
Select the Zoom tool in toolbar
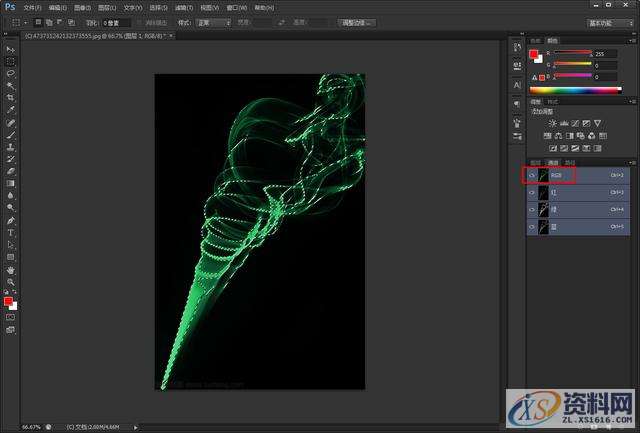(10, 282)
